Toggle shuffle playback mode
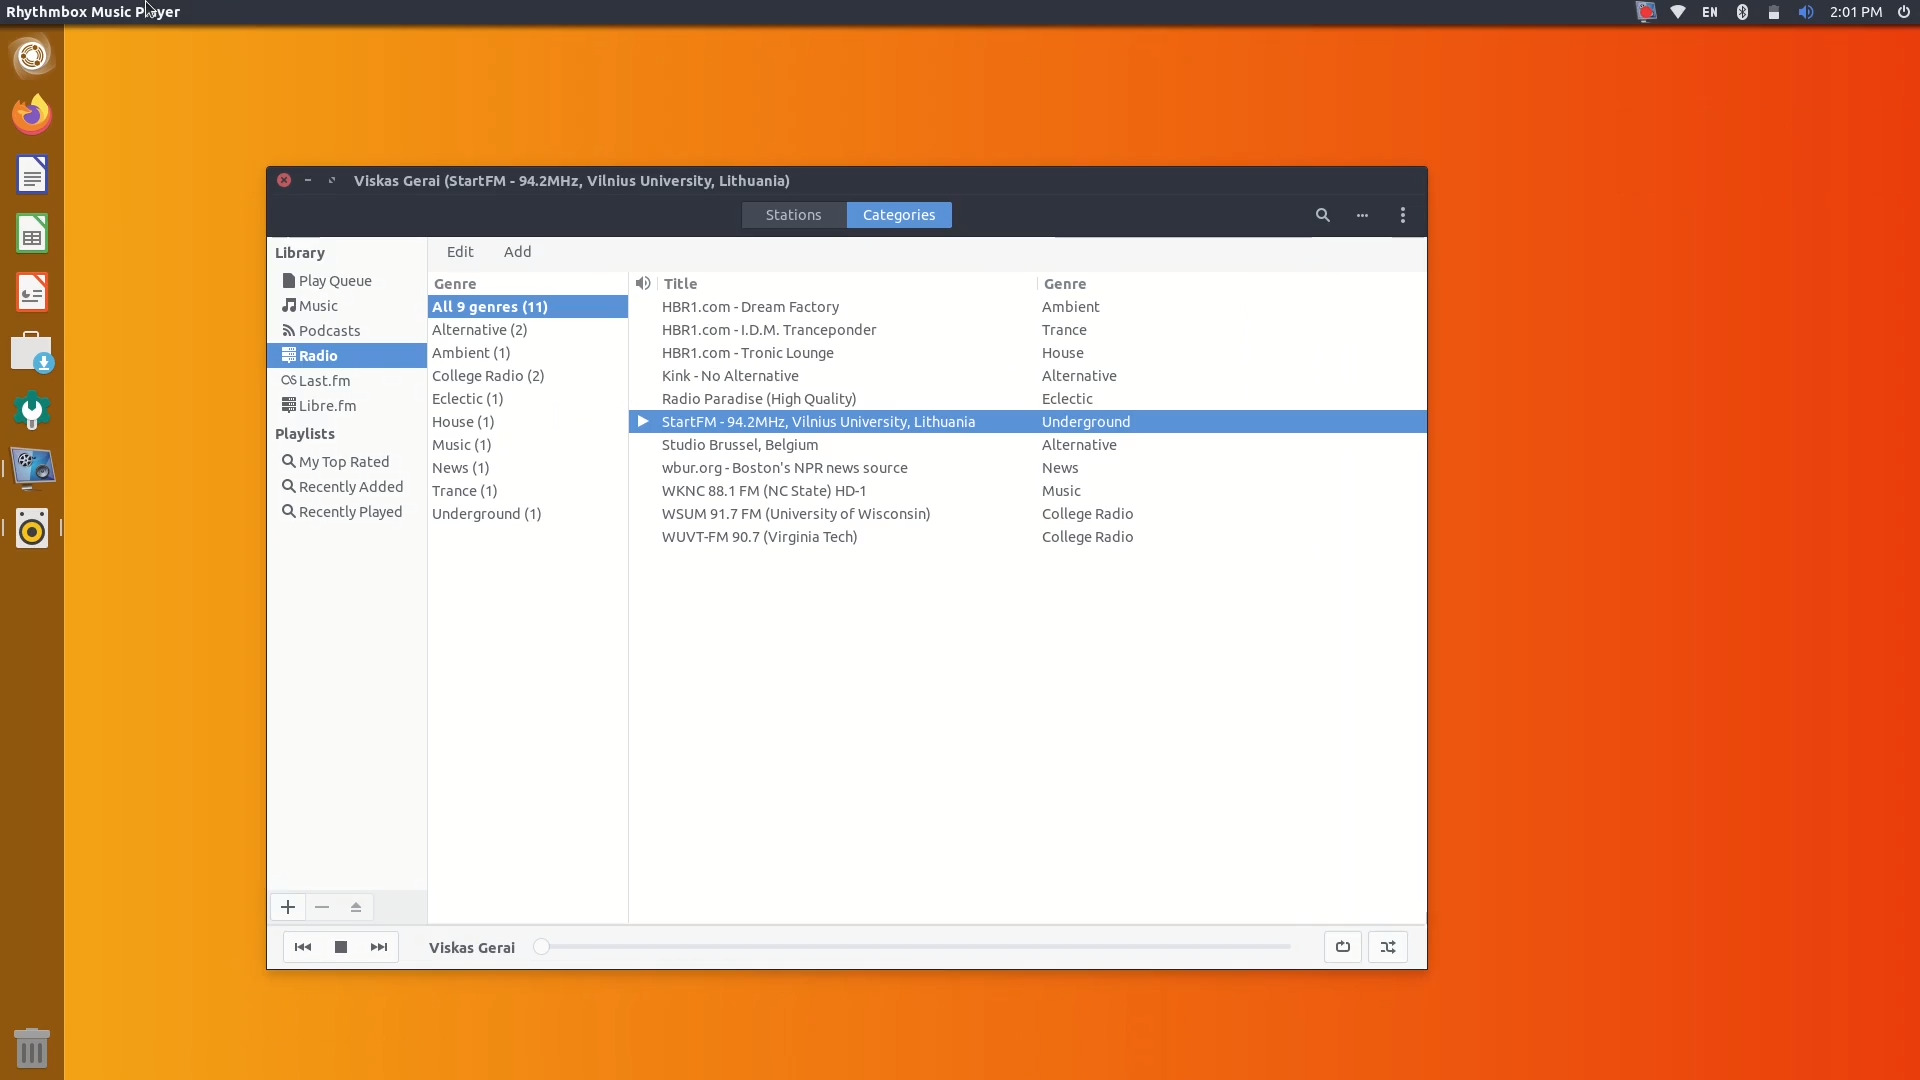This screenshot has width=1920, height=1080. [x=1389, y=947]
